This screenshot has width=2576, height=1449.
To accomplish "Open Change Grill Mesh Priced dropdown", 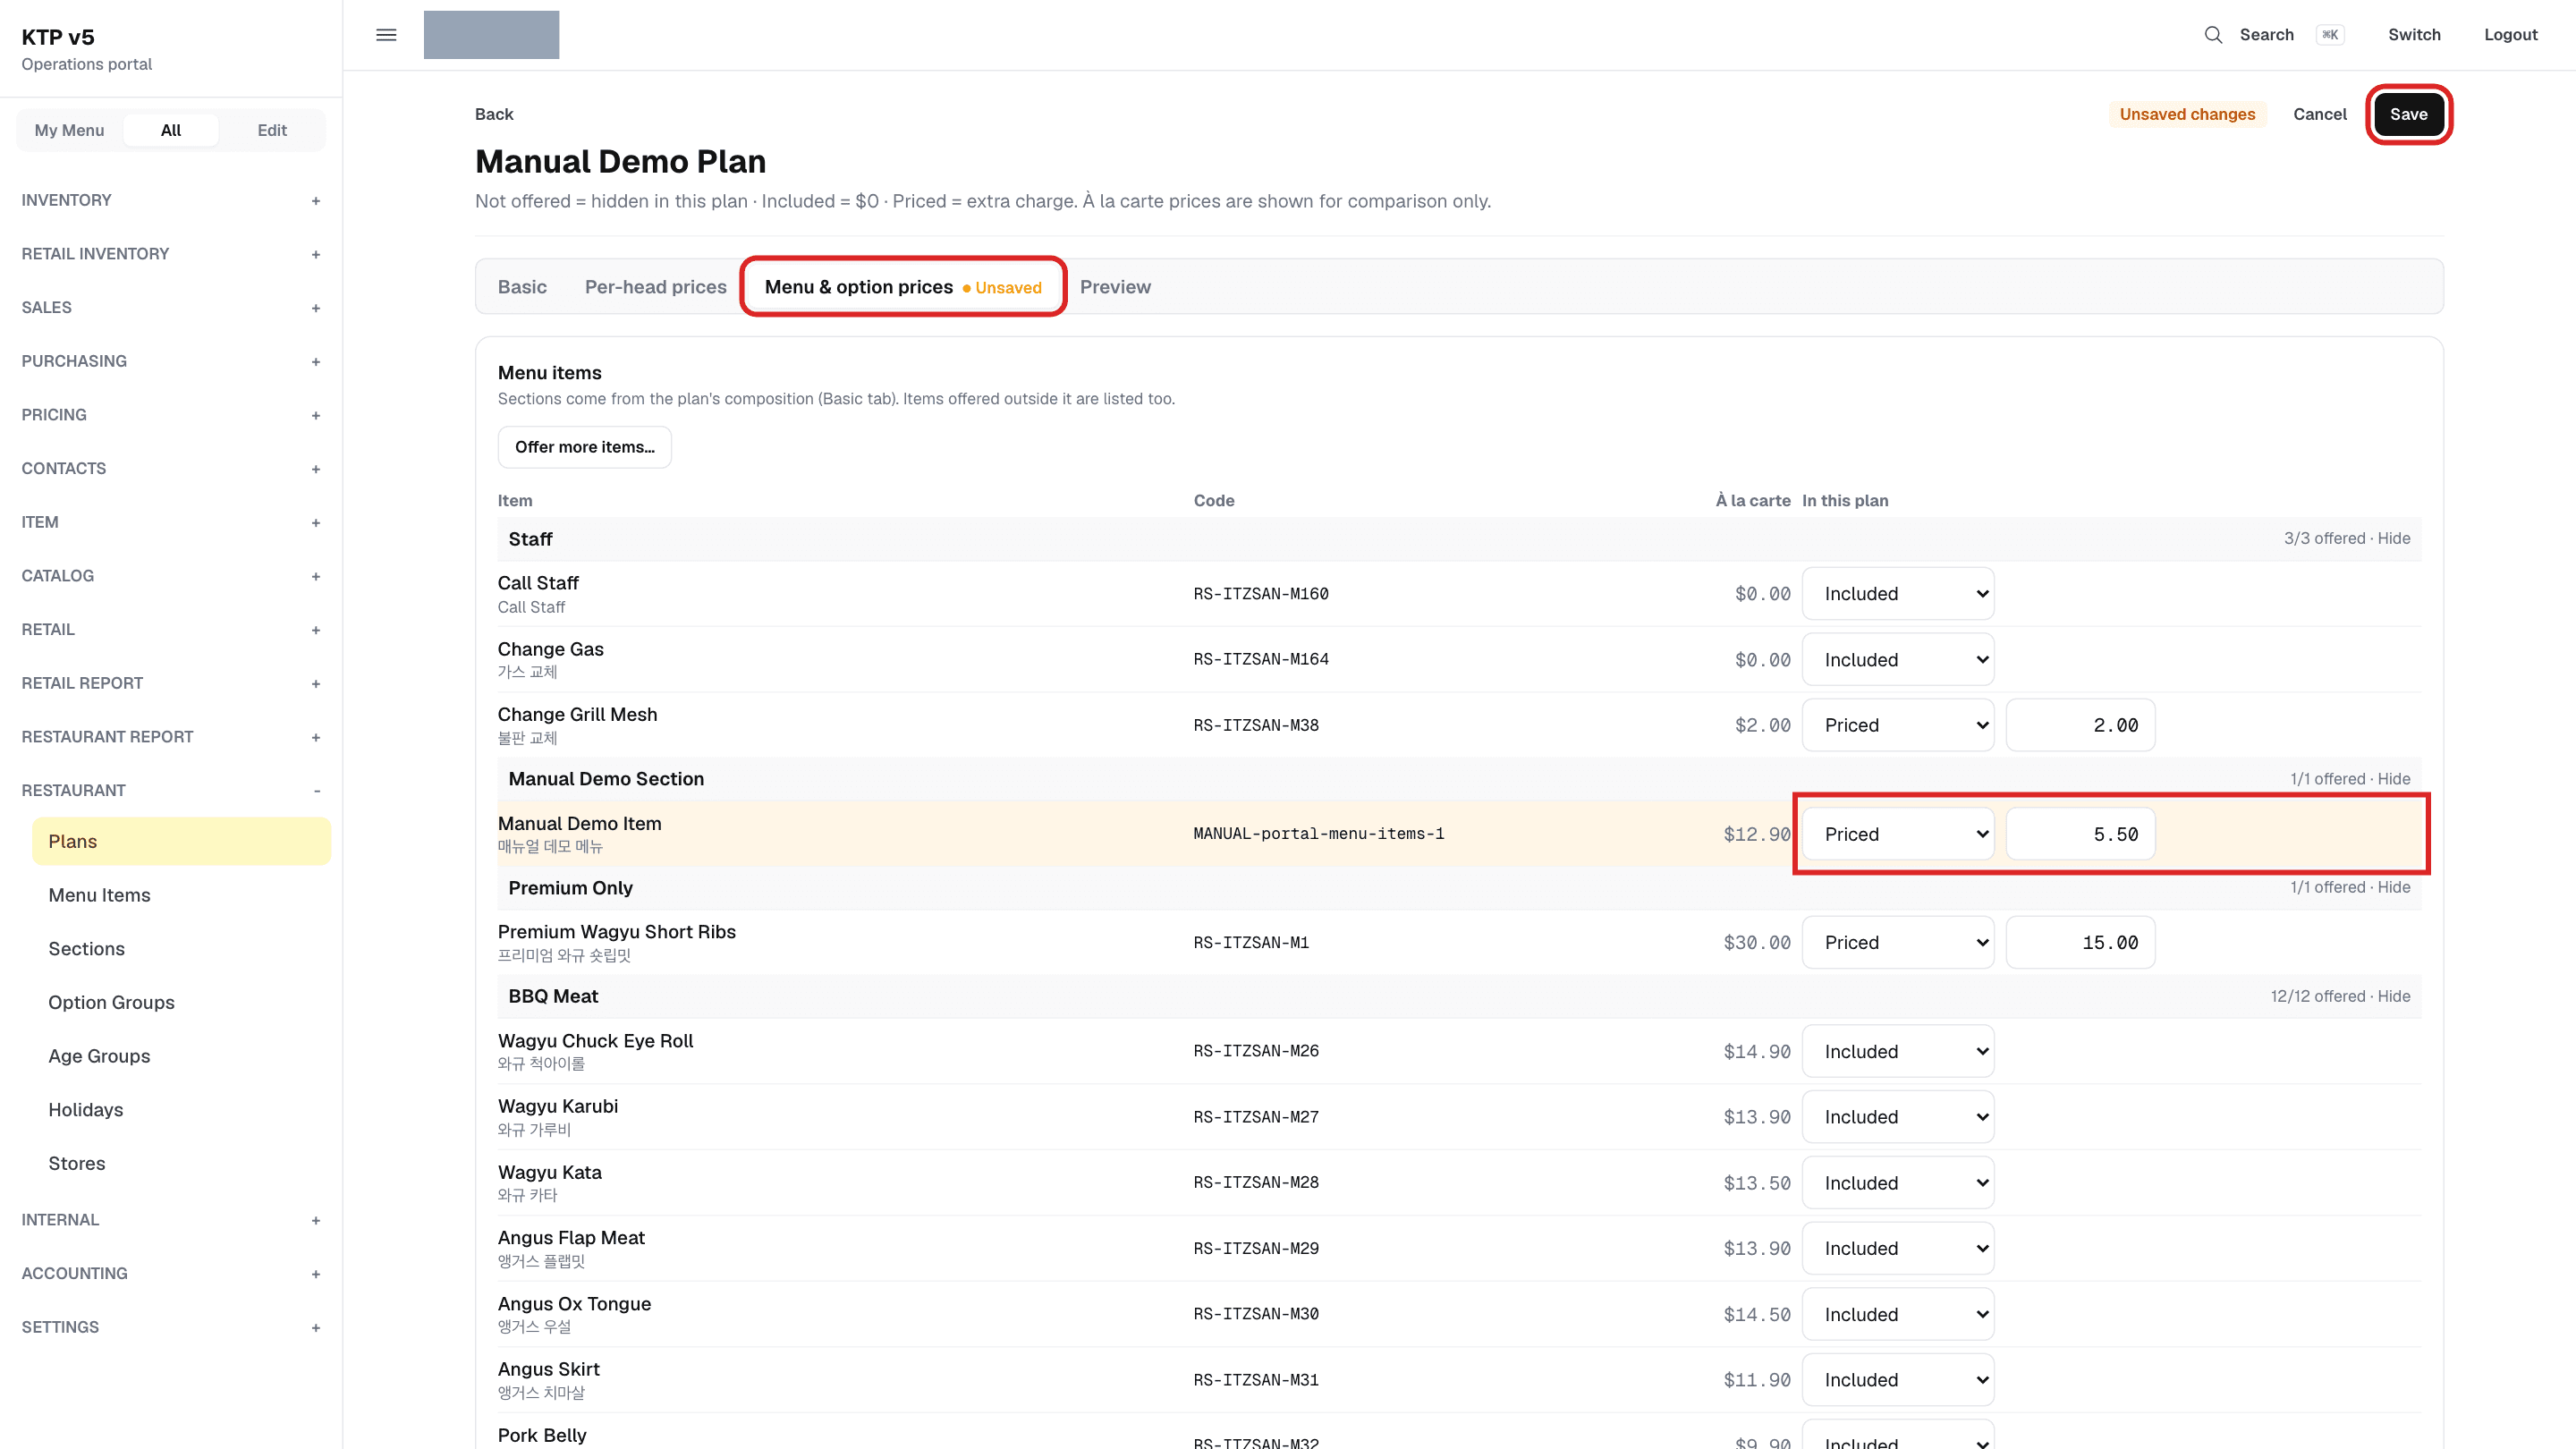I will tap(1897, 725).
